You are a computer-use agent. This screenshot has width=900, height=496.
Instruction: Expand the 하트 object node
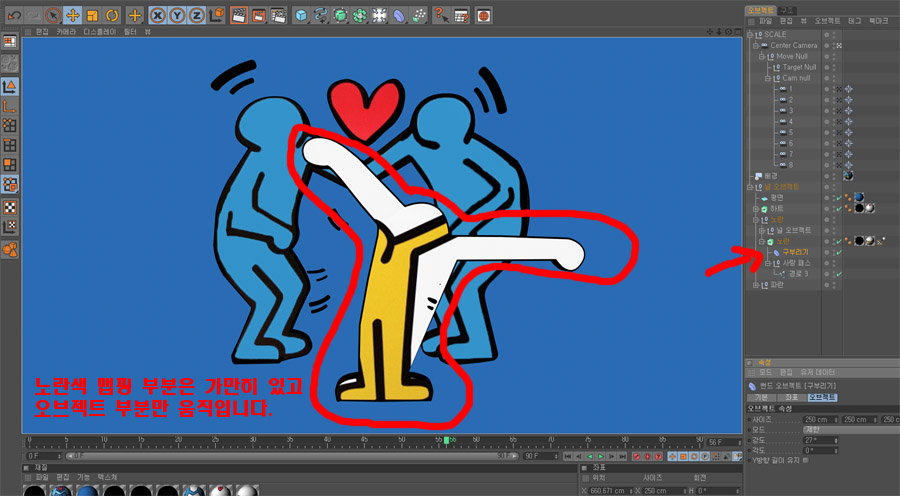(756, 209)
